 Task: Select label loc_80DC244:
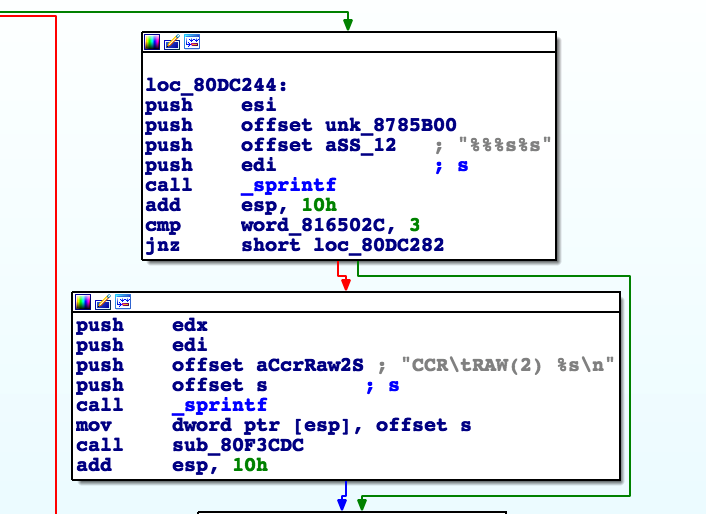216,85
